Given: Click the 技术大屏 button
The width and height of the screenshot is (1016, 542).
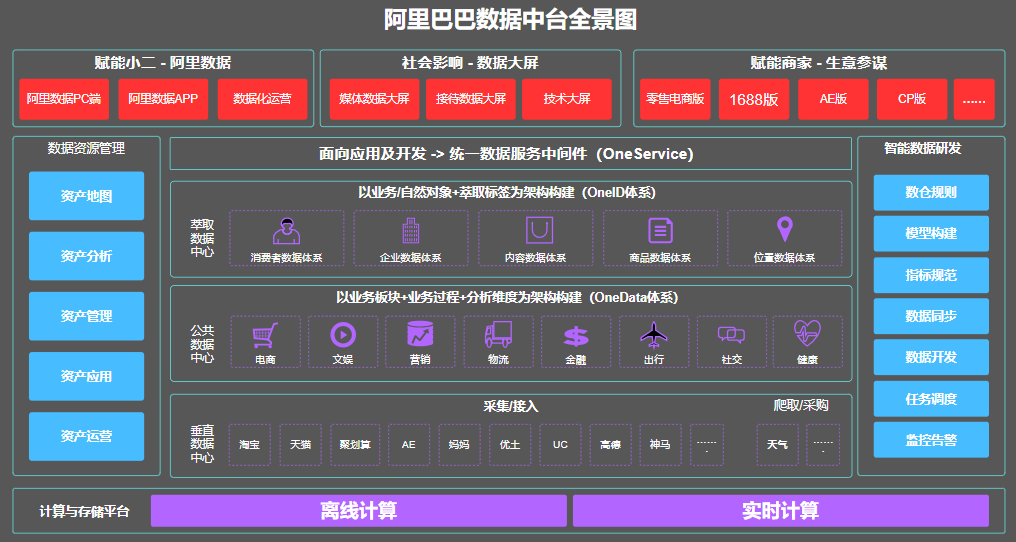Looking at the screenshot, I should point(567,99).
